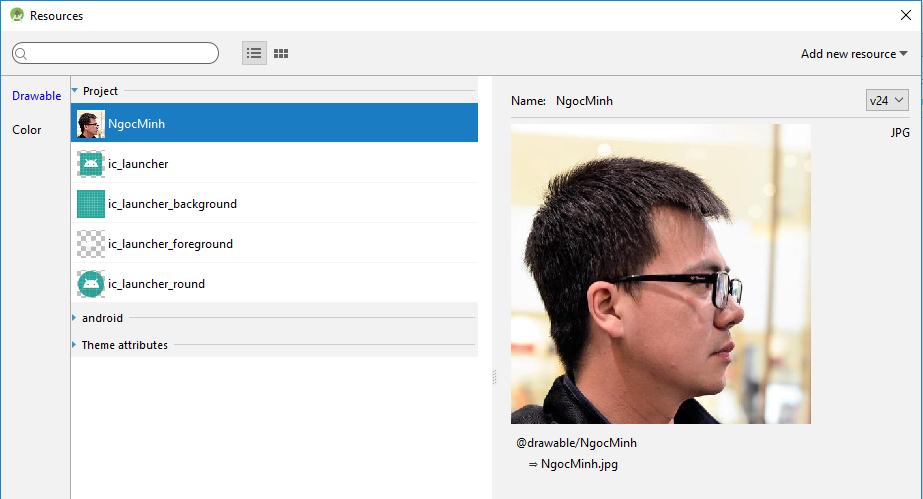The image size is (923, 499).
Task: Select the ic_launcher resource name
Action: point(138,164)
